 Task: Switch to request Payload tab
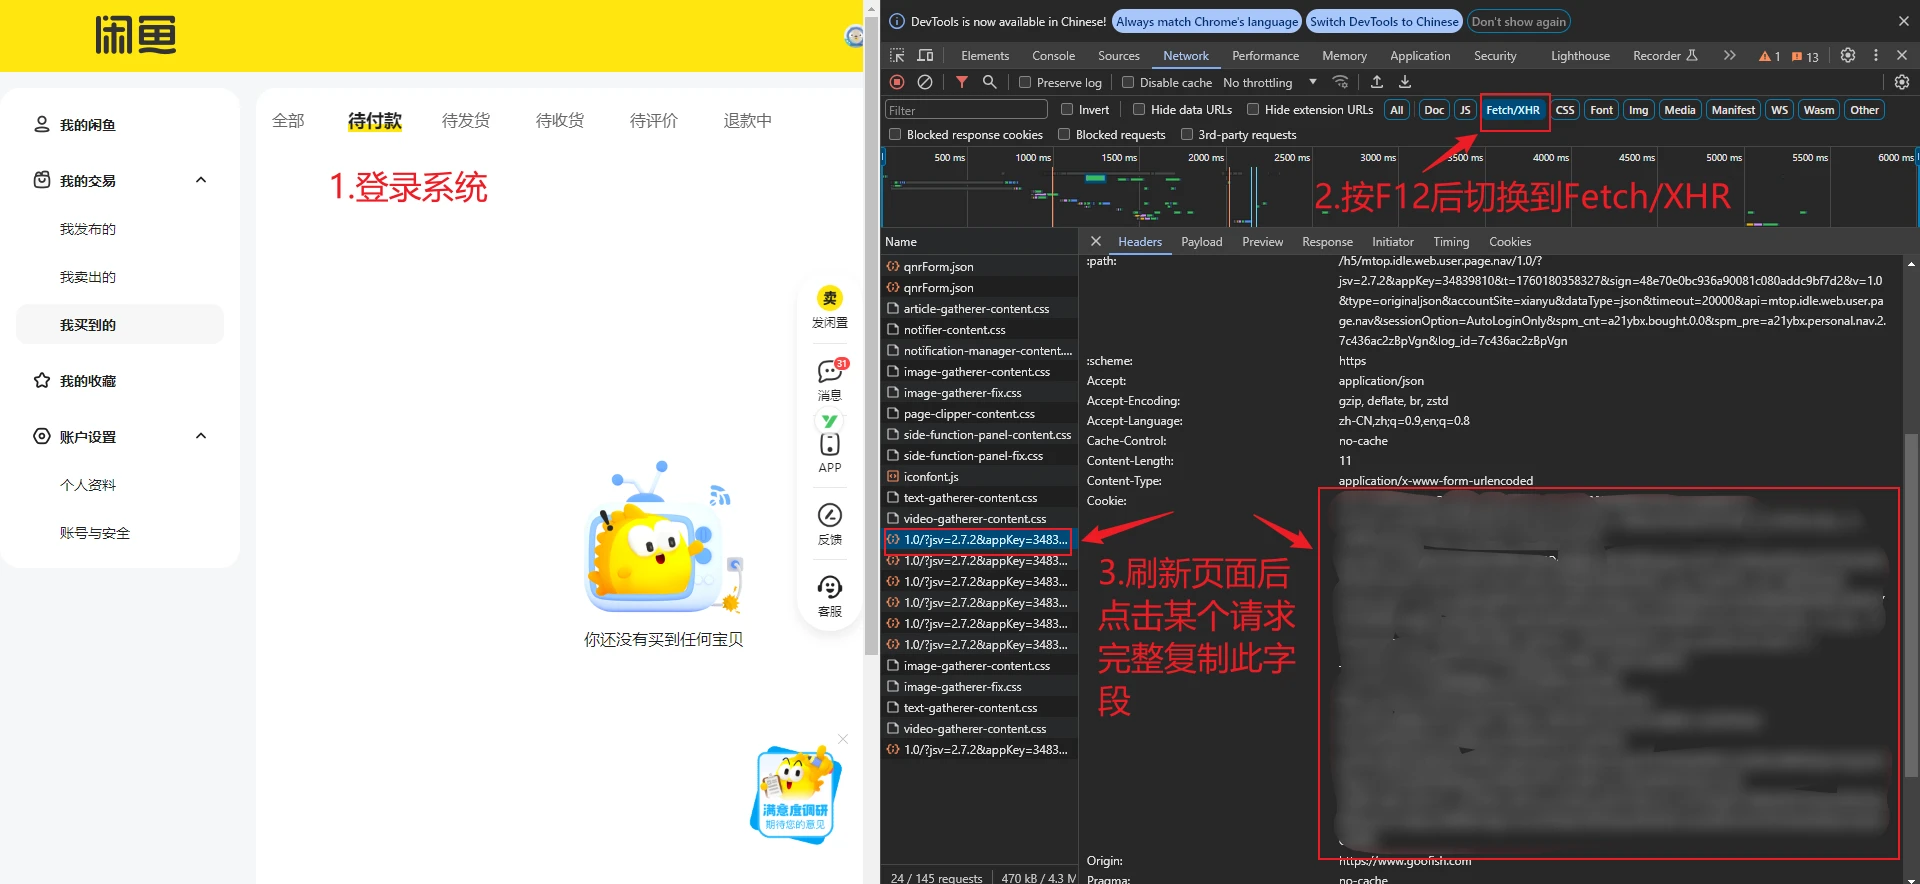click(1201, 241)
